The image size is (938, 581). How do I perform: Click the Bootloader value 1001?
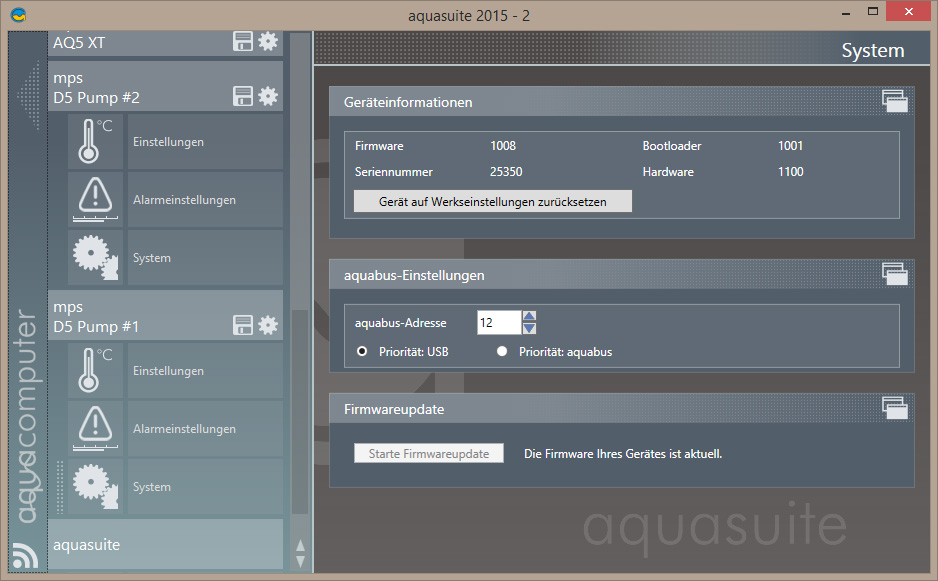pyautogui.click(x=790, y=145)
